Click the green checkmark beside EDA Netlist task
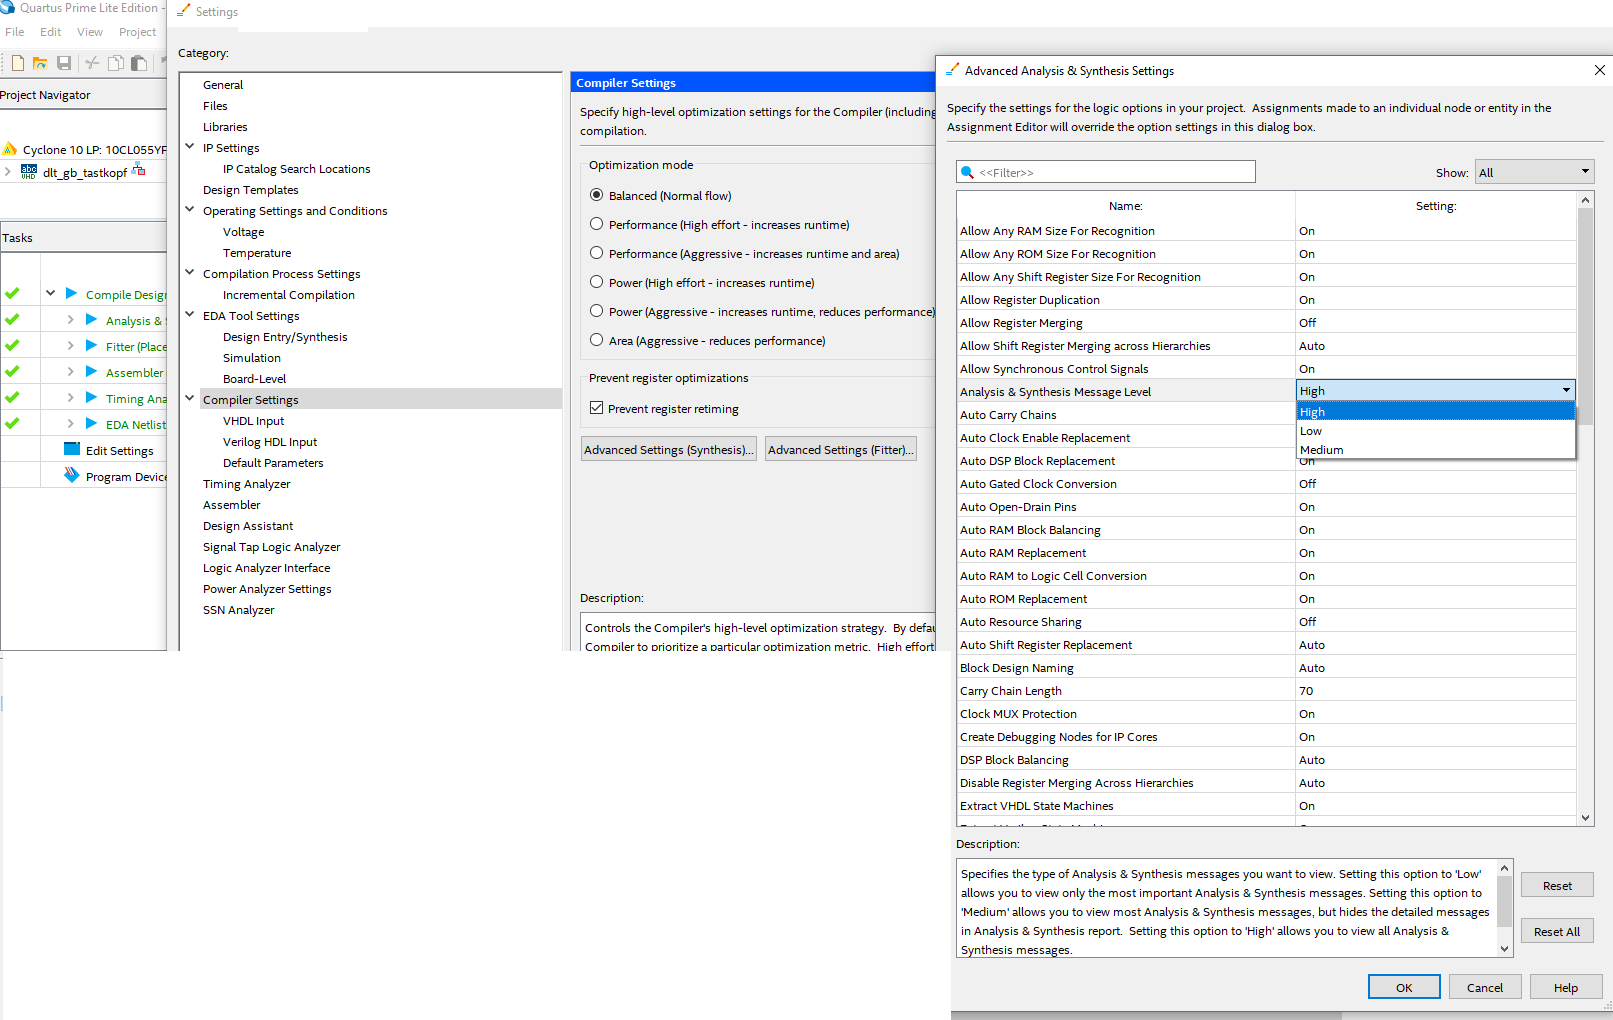 pyautogui.click(x=12, y=424)
